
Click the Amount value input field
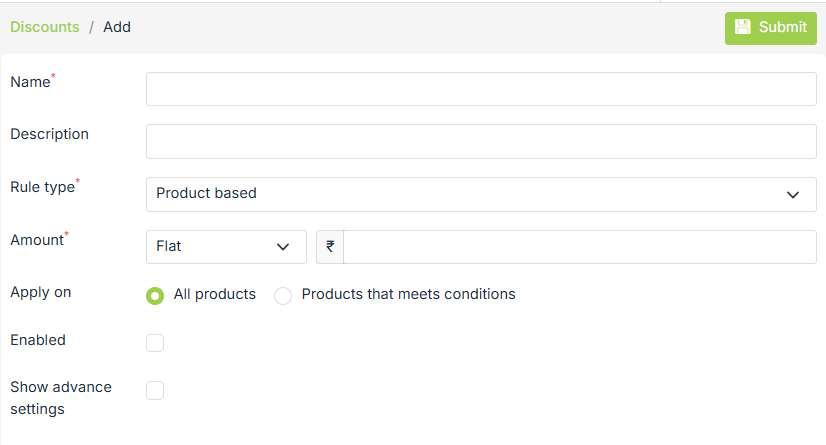click(x=579, y=247)
